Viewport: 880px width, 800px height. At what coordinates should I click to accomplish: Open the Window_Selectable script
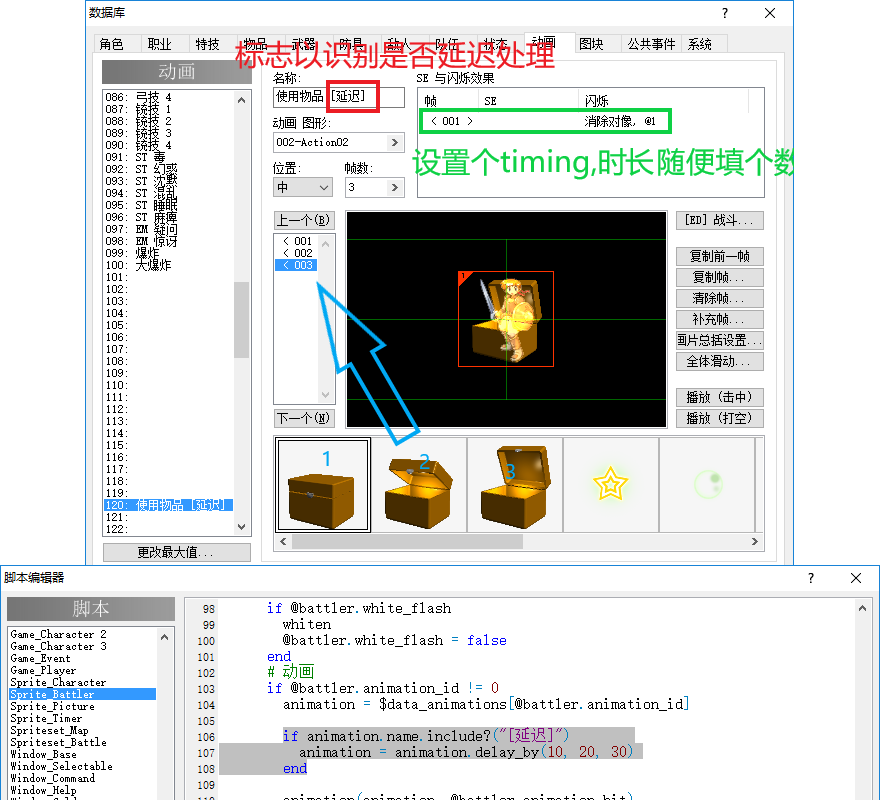click(x=82, y=766)
